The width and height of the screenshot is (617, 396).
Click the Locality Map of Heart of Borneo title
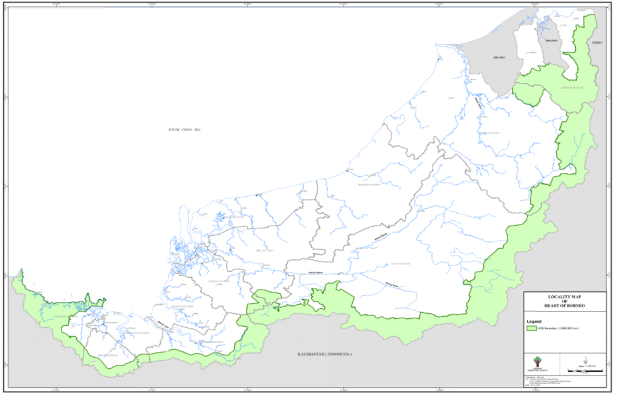pos(564,301)
